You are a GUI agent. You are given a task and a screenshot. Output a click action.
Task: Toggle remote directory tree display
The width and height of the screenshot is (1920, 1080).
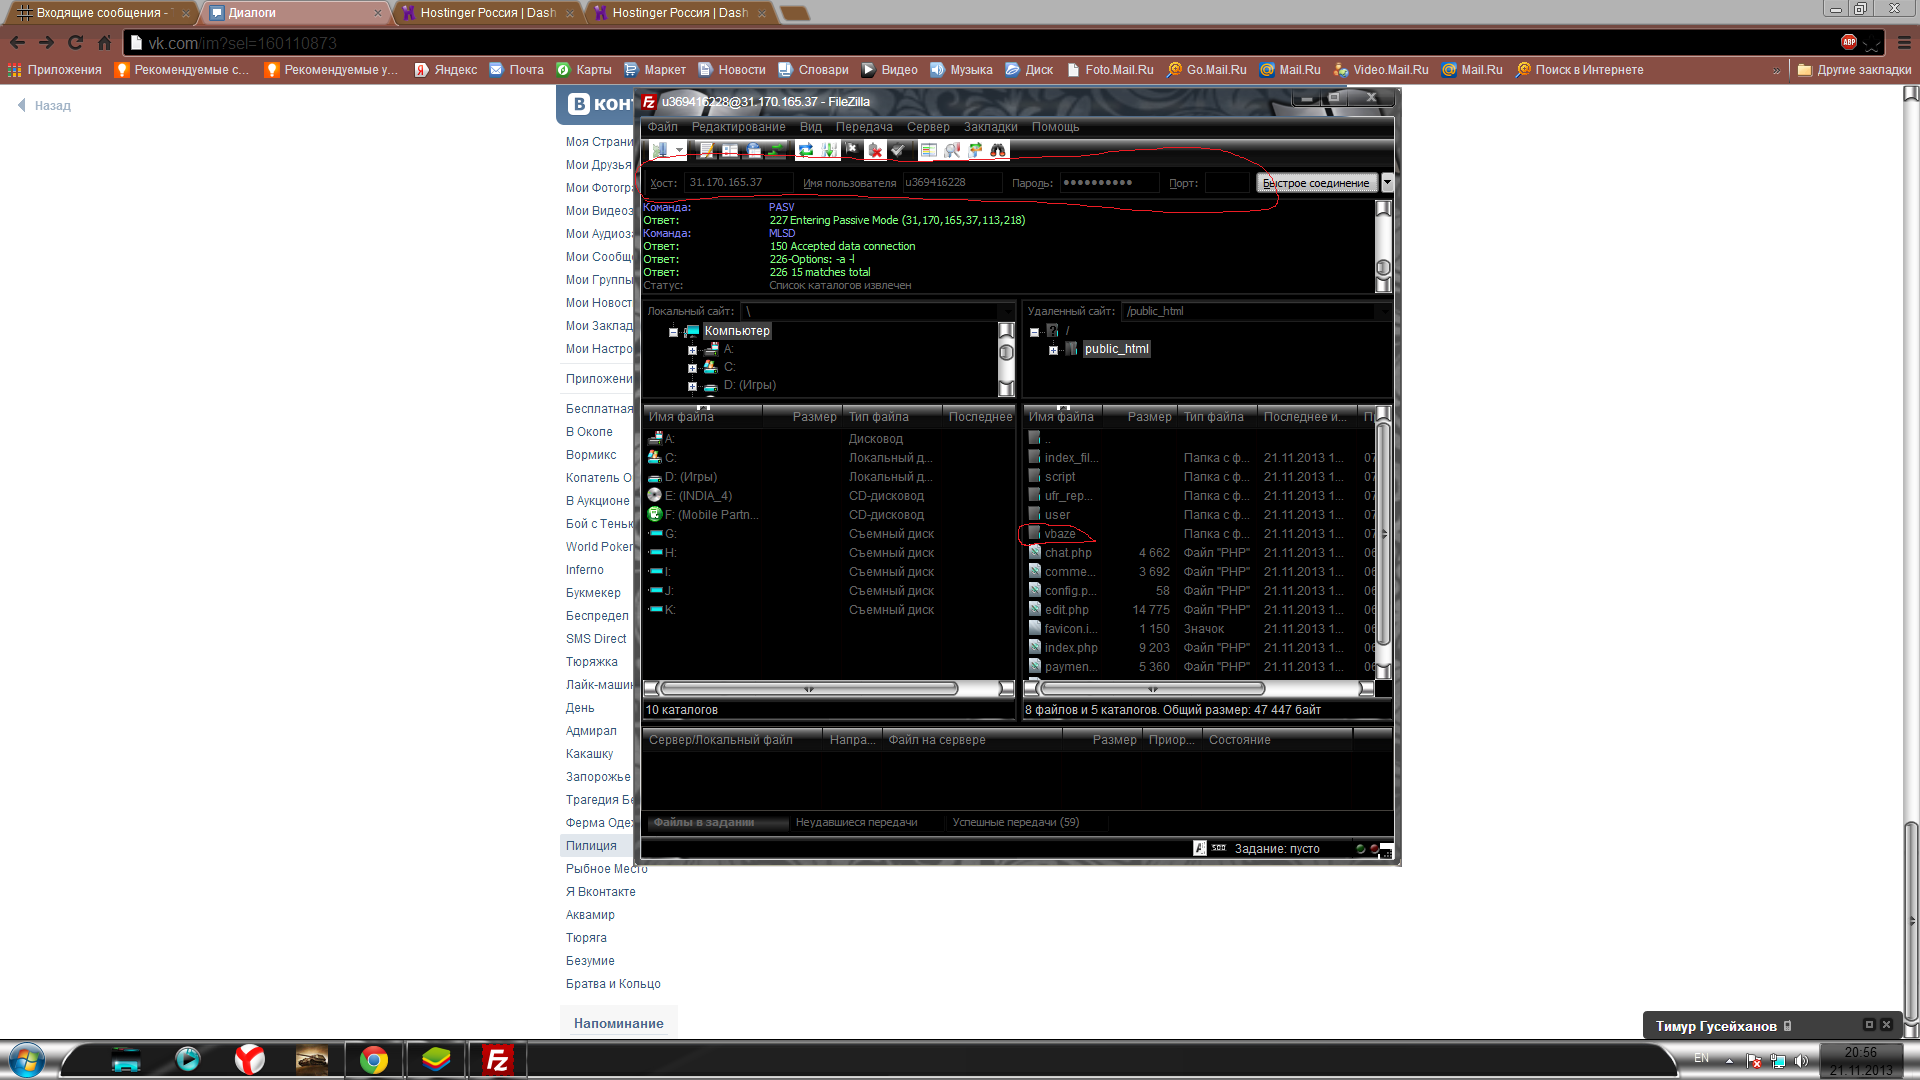(x=754, y=150)
